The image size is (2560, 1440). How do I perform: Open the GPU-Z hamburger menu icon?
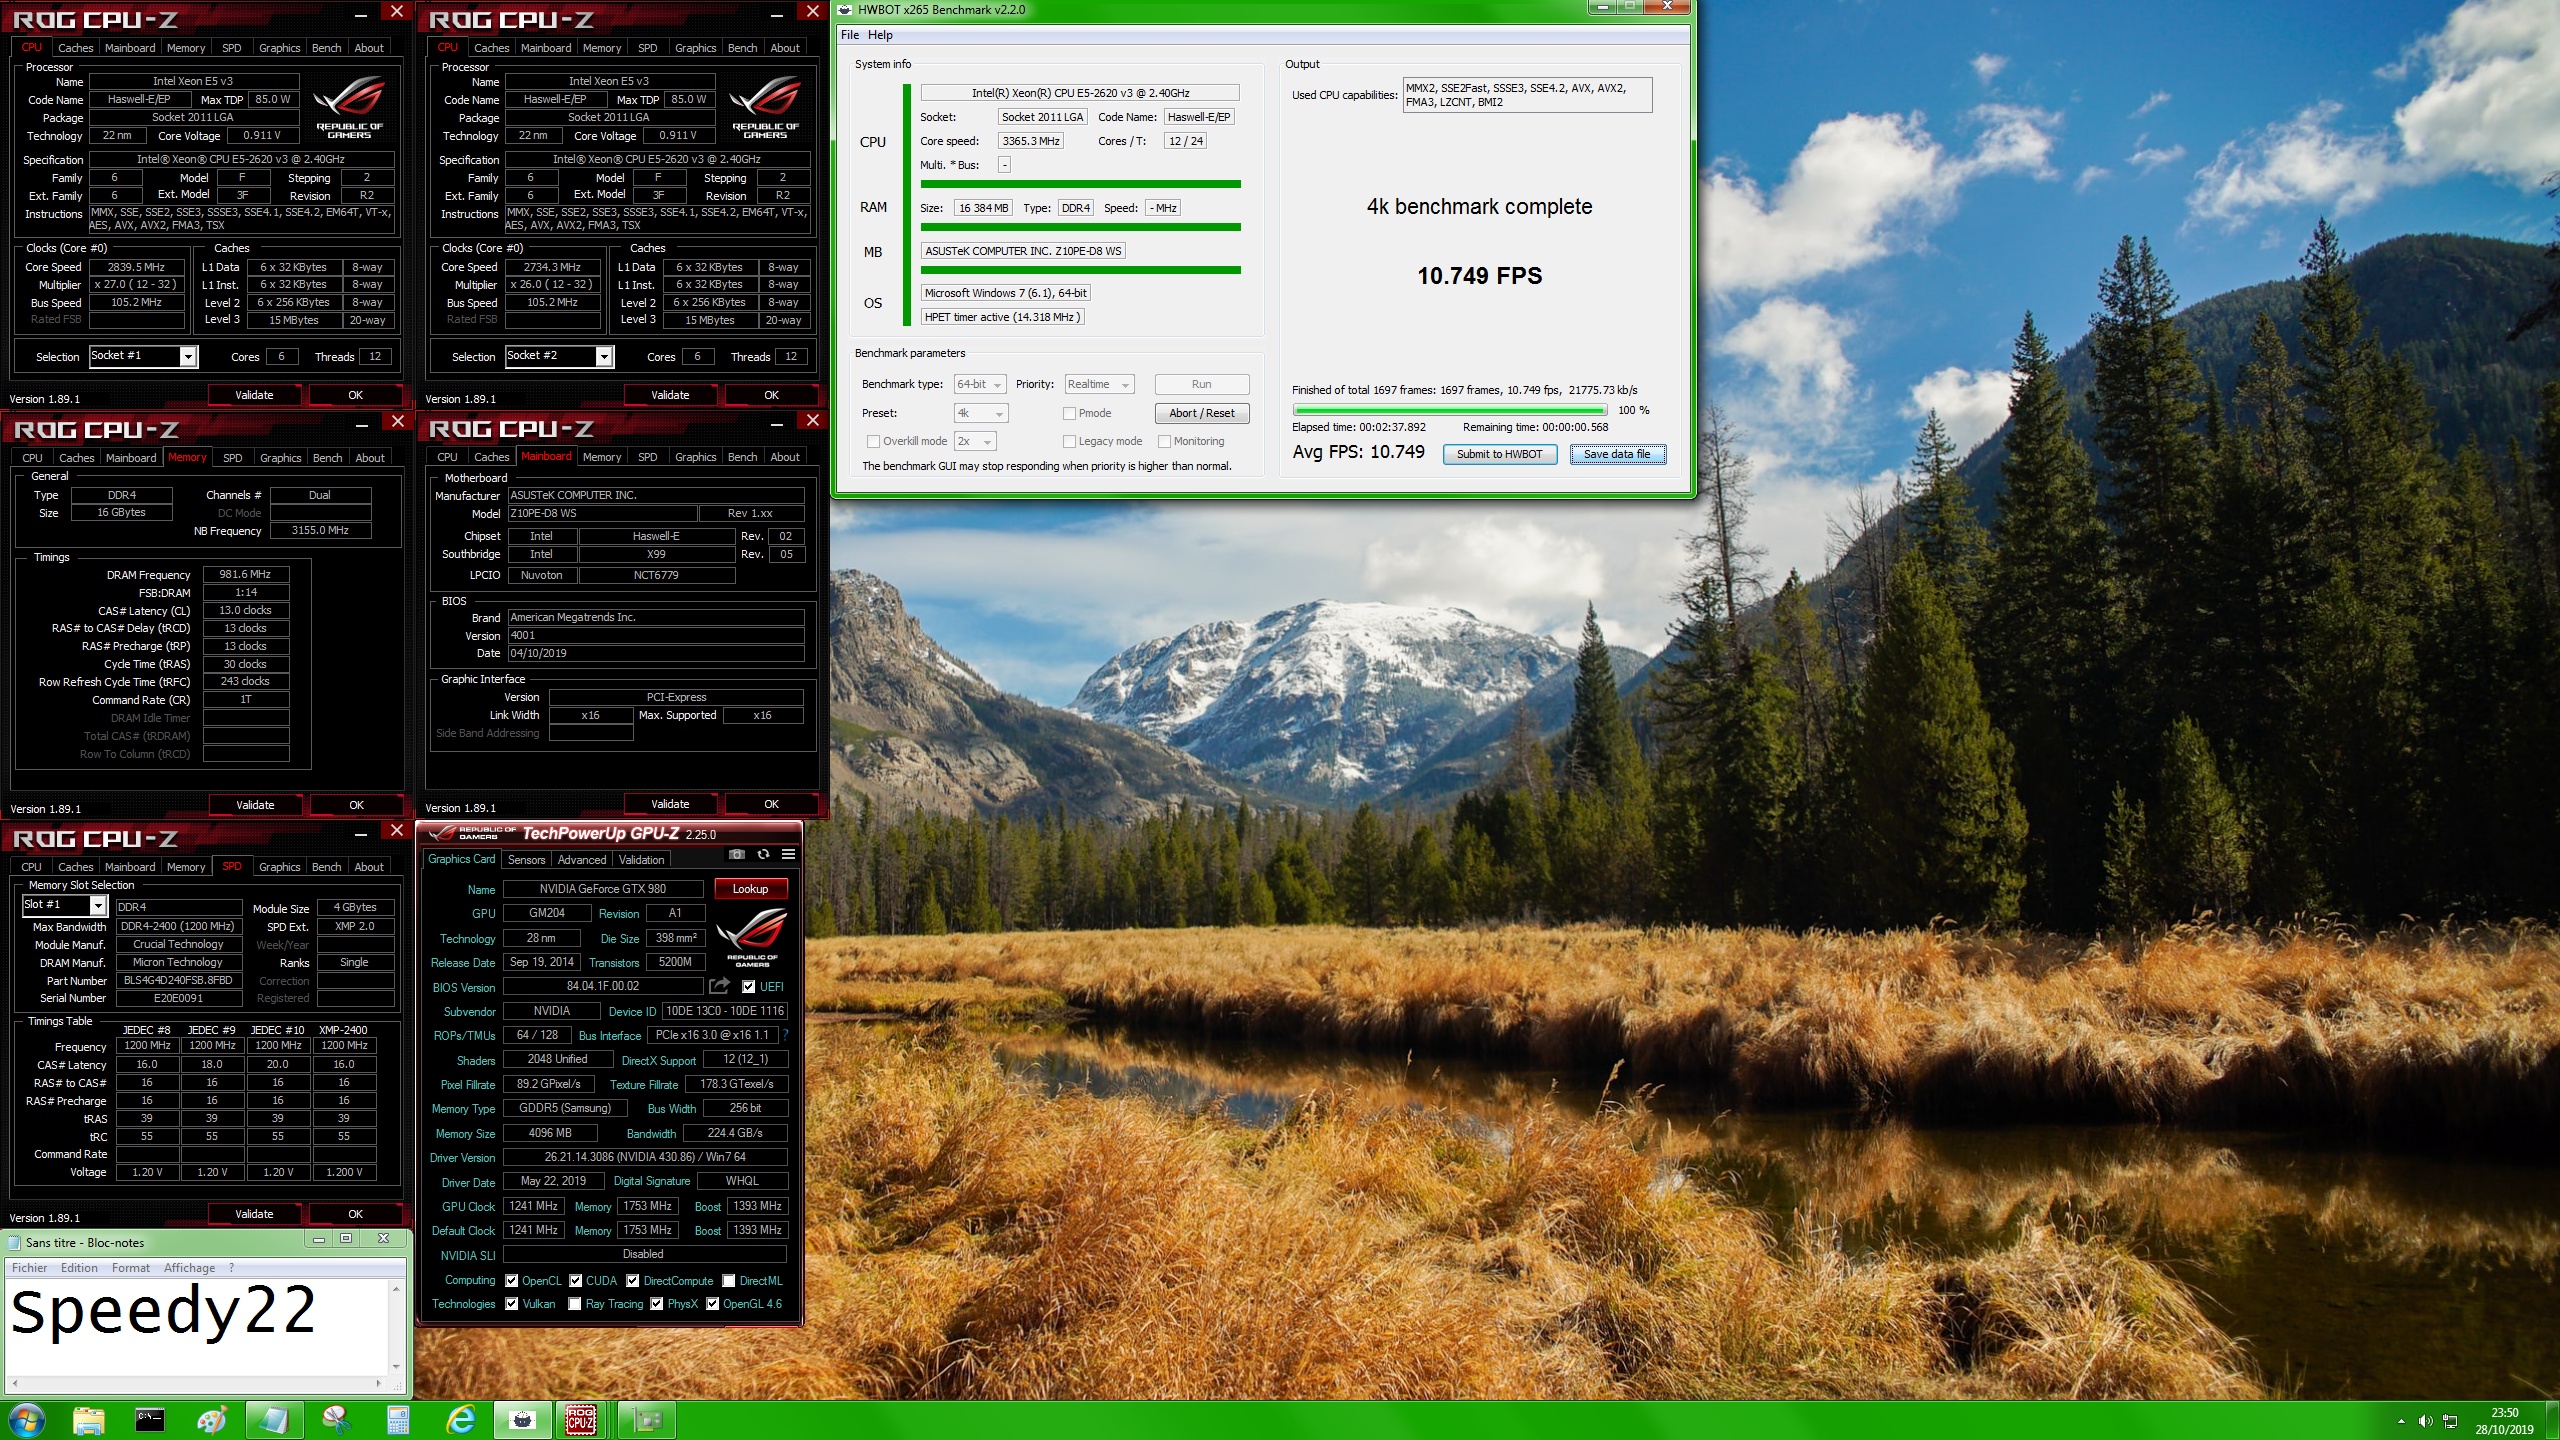click(x=788, y=854)
